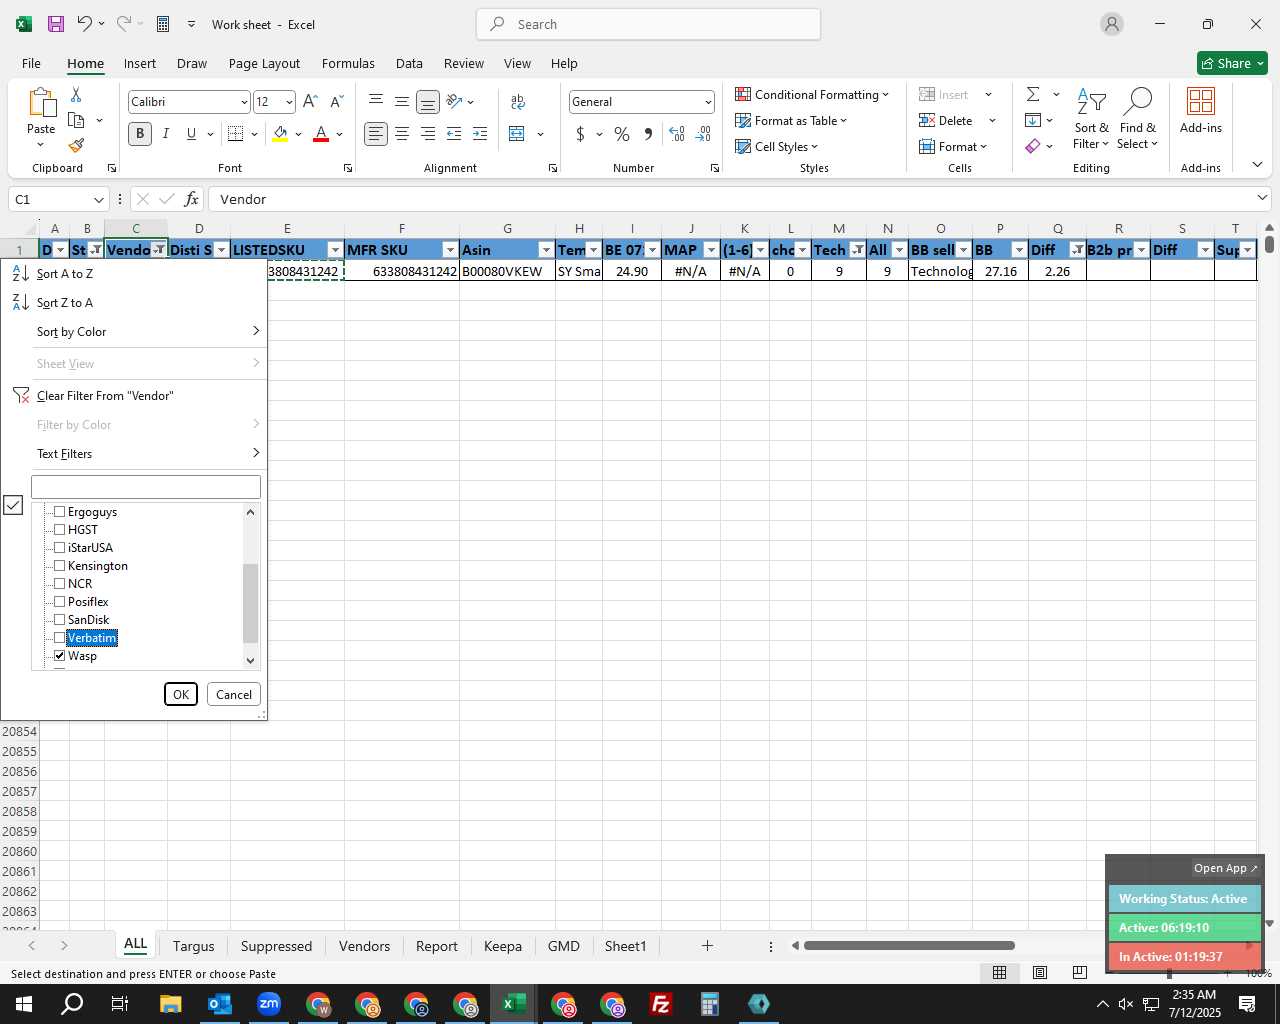Open the LISTEDSKU column filter dropdown
1280x1024 pixels.
(335, 250)
